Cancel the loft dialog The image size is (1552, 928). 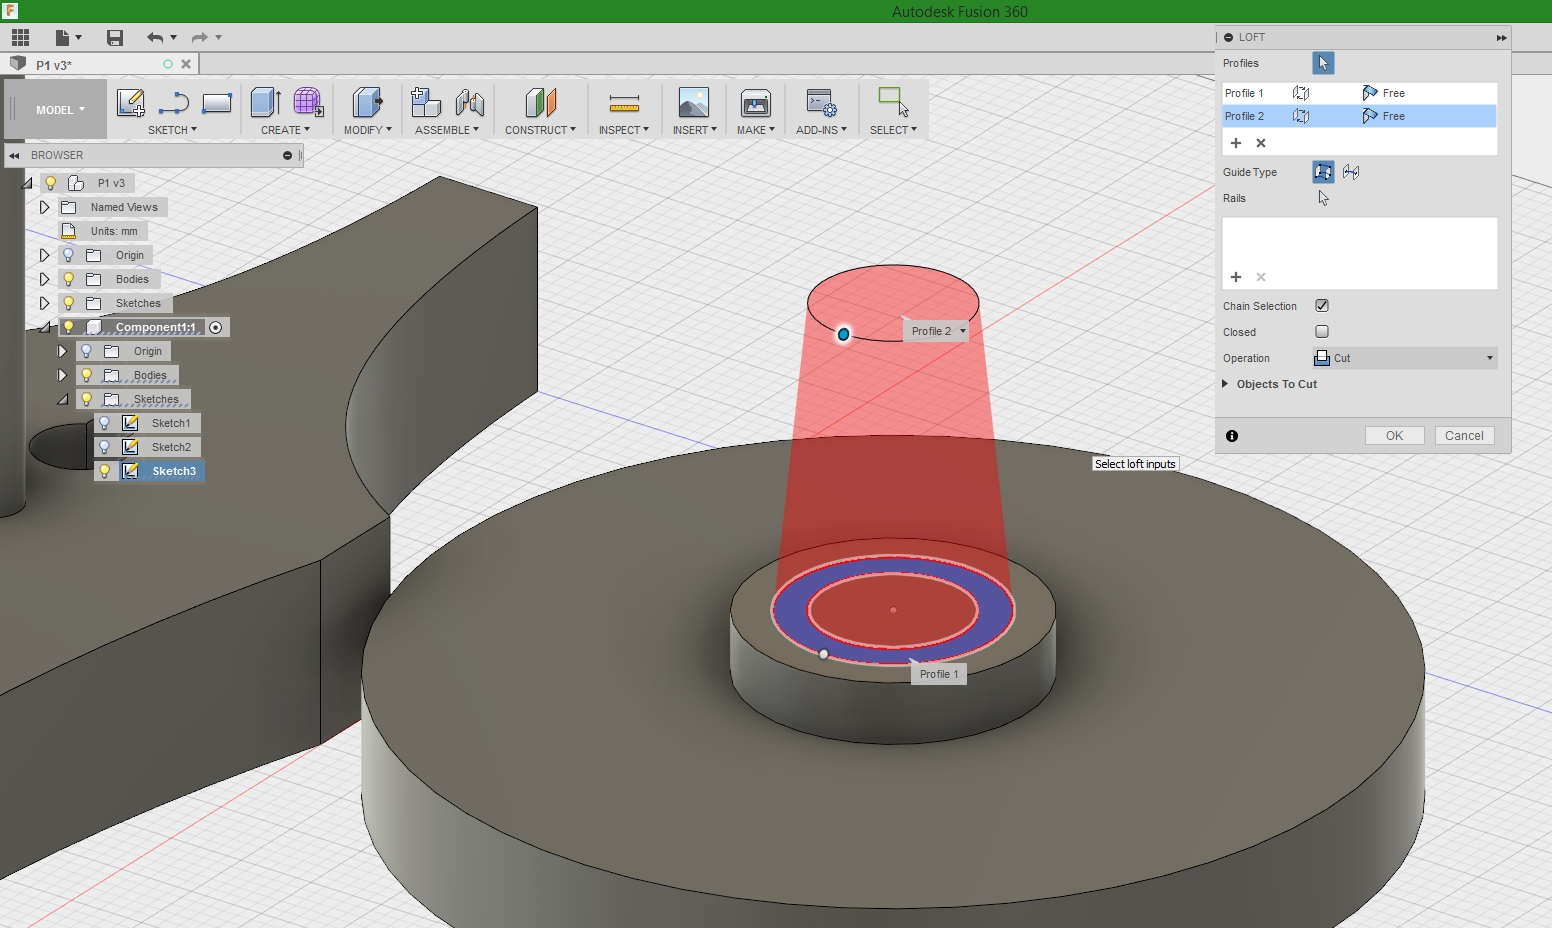(x=1464, y=436)
